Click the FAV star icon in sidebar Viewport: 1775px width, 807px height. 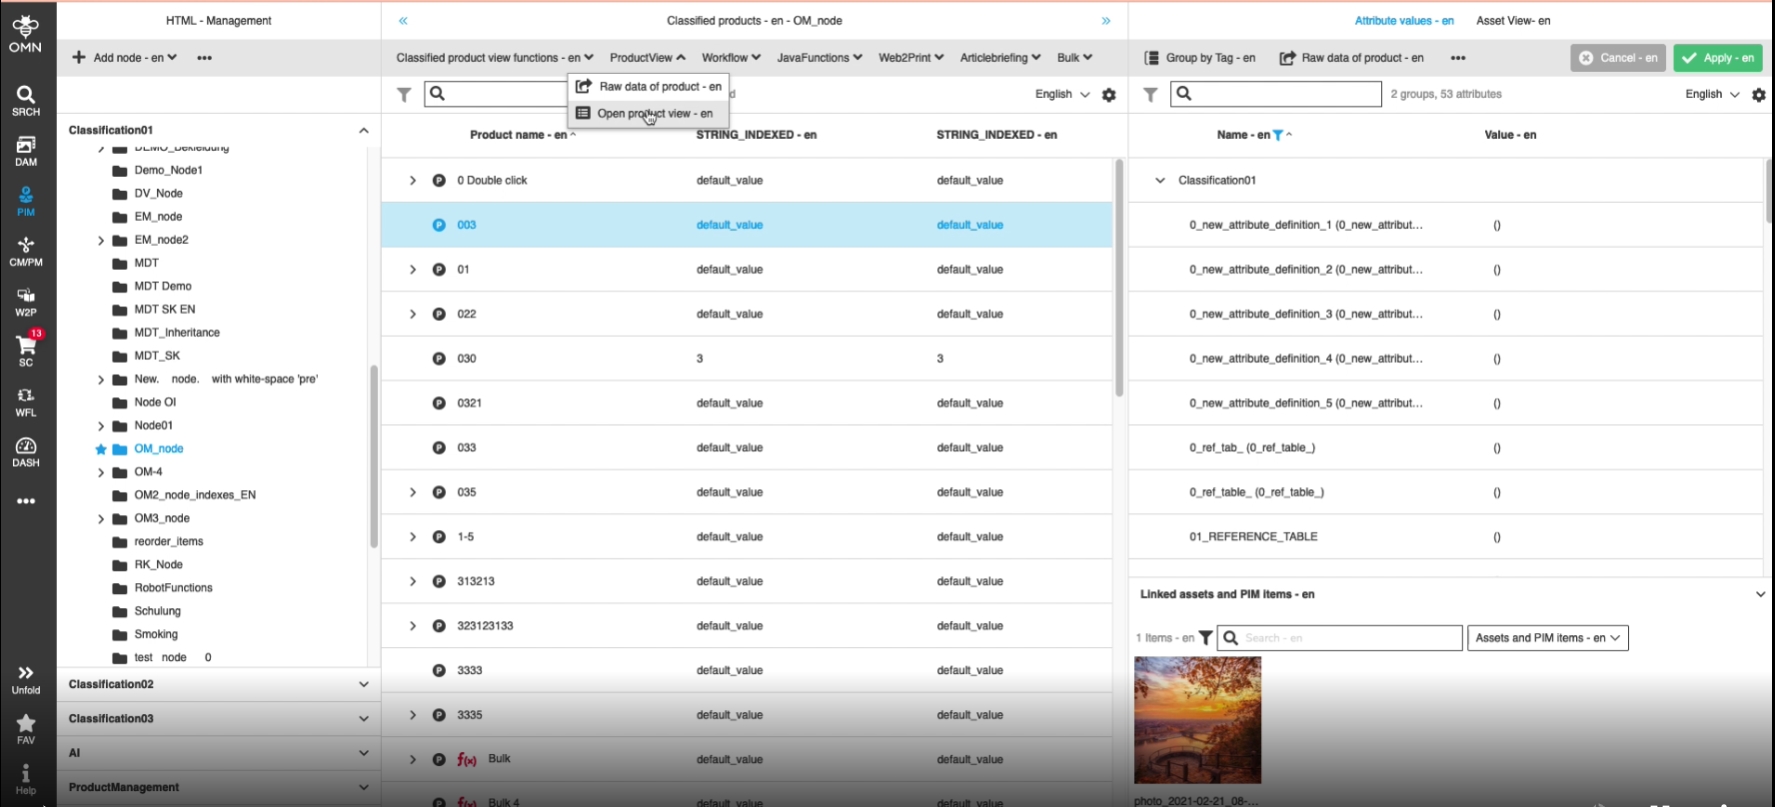[x=26, y=728]
